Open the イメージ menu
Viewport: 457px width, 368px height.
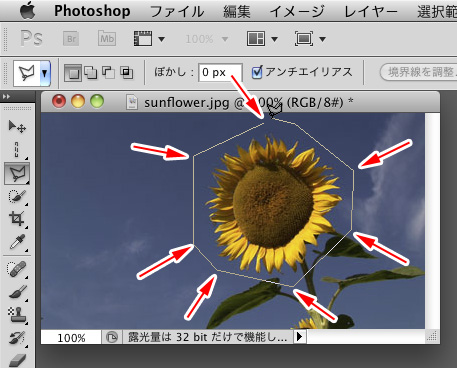coord(297,12)
